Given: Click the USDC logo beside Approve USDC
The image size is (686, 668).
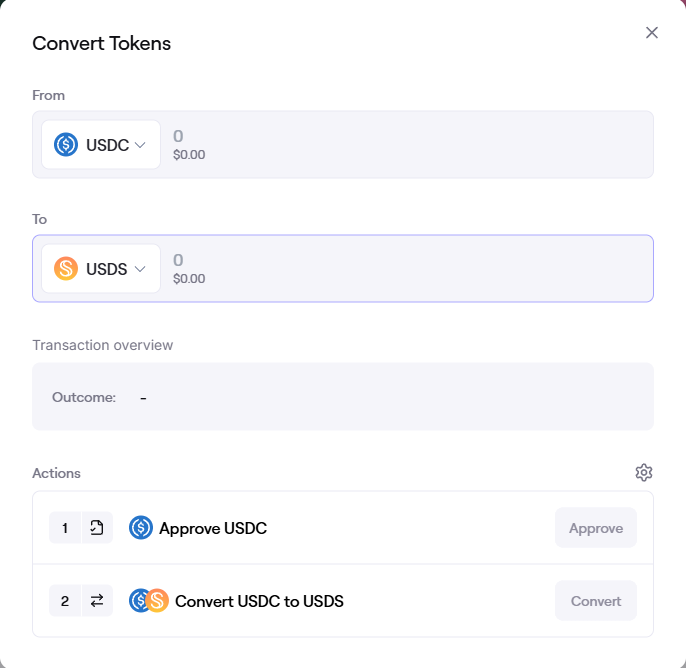Looking at the screenshot, I should [x=141, y=528].
